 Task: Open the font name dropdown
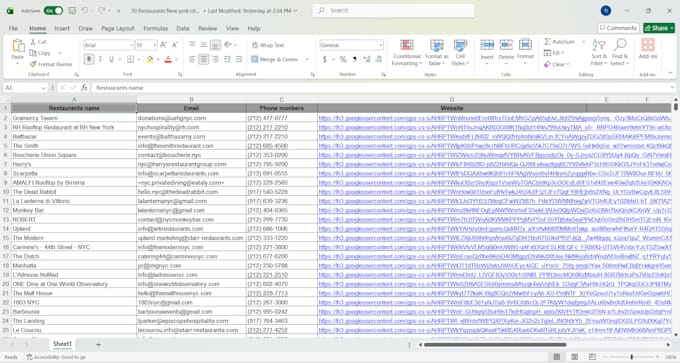[131, 45]
